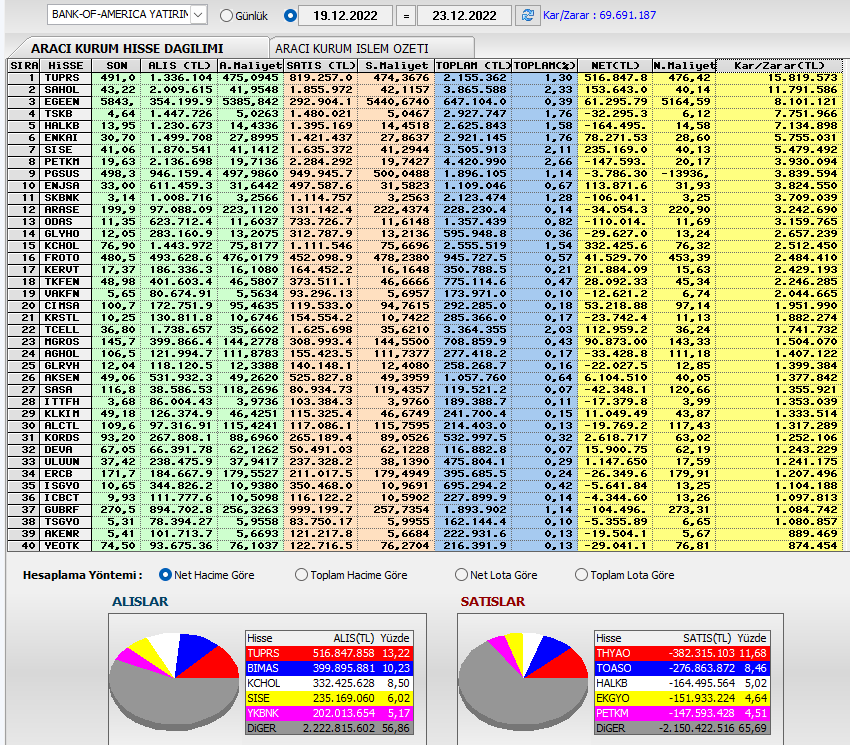Select the TUPRS row in the table
The height and width of the screenshot is (745, 850).
tap(425, 78)
